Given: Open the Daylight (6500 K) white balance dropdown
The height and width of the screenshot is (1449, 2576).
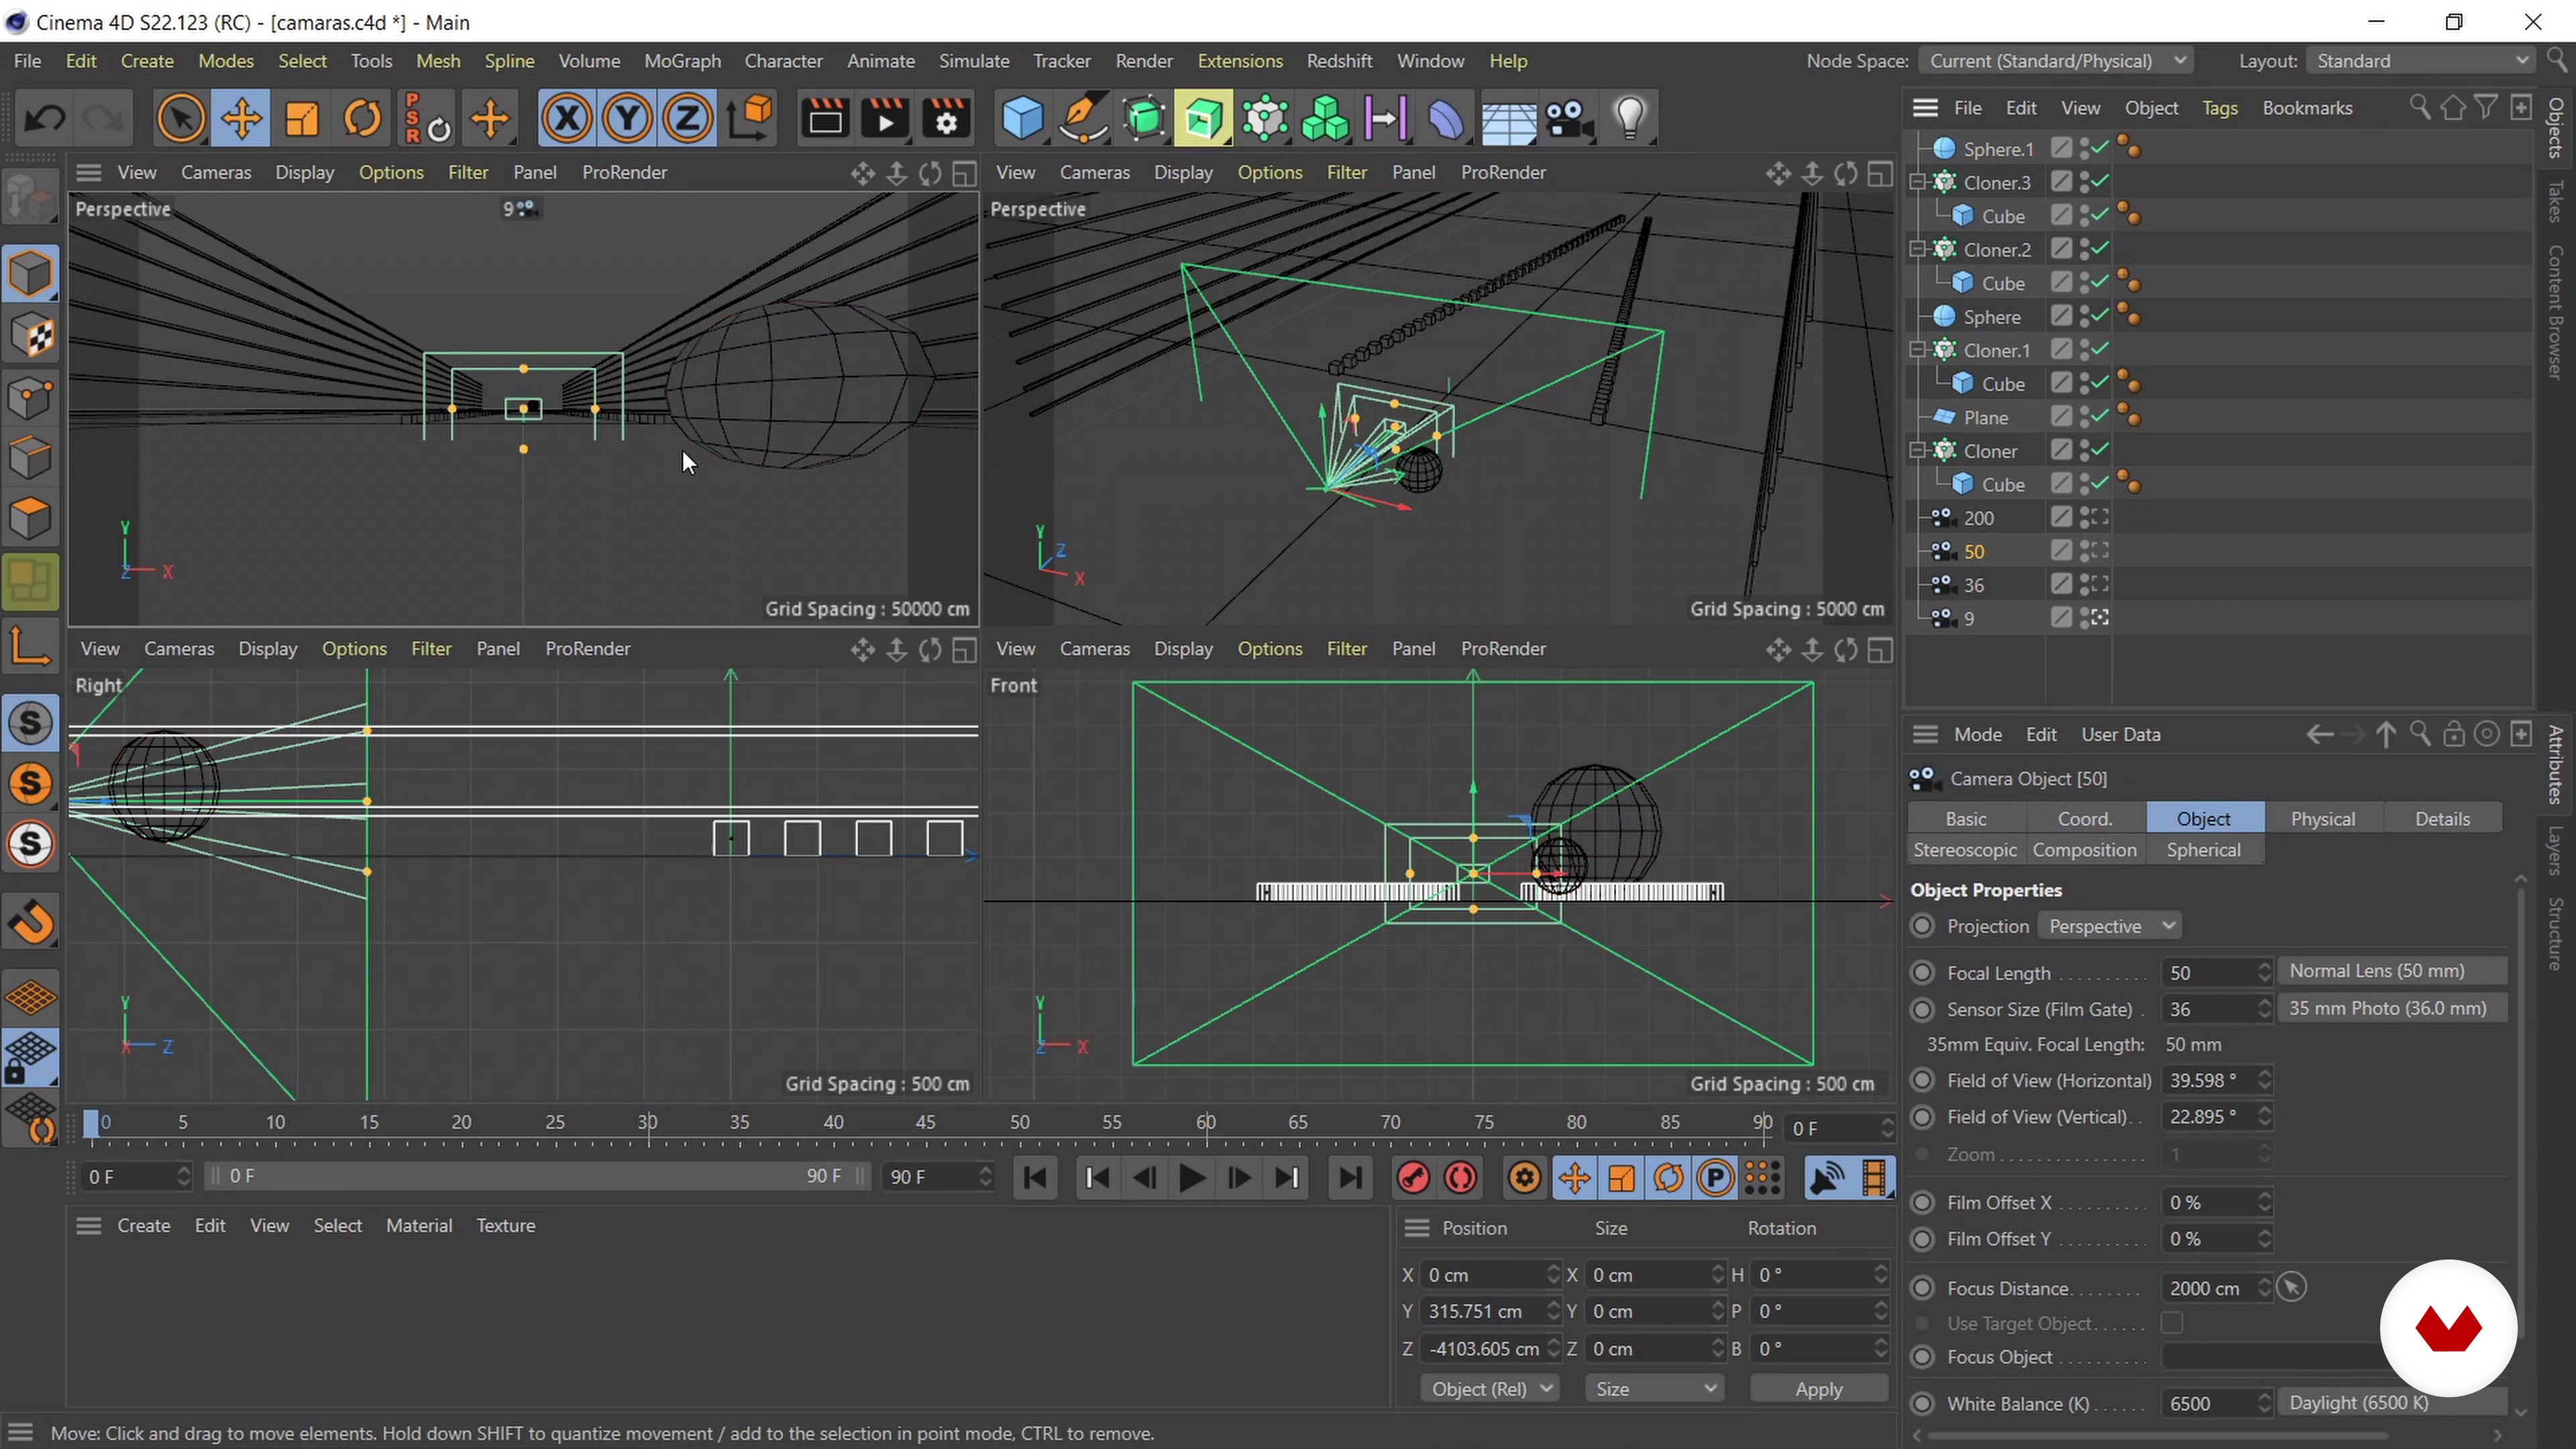Looking at the screenshot, I should [x=2392, y=1403].
